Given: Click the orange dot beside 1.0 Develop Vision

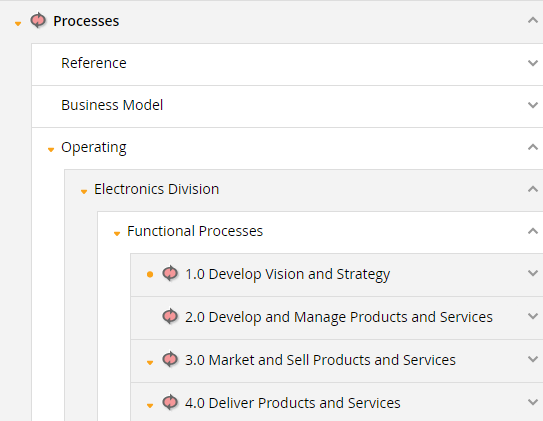Looking at the screenshot, I should tap(150, 275).
